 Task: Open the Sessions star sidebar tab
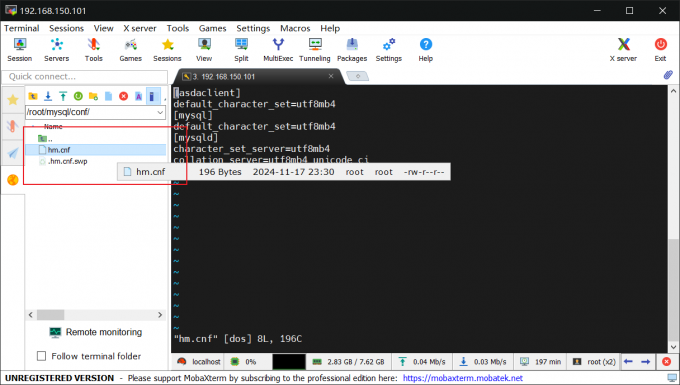pyautogui.click(x=13, y=100)
